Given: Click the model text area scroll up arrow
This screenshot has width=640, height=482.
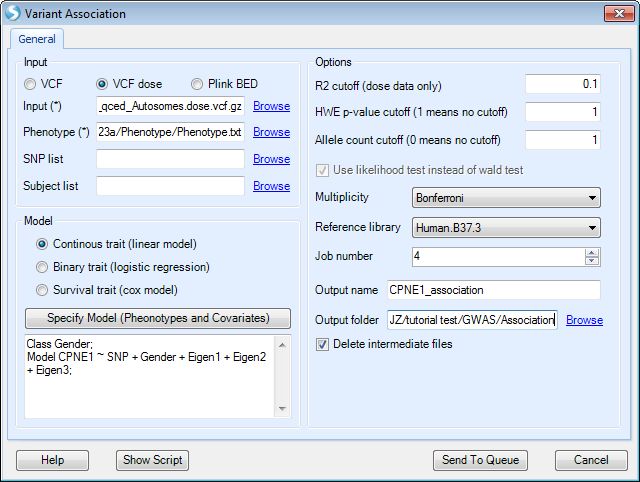Looking at the screenshot, I should pos(282,345).
